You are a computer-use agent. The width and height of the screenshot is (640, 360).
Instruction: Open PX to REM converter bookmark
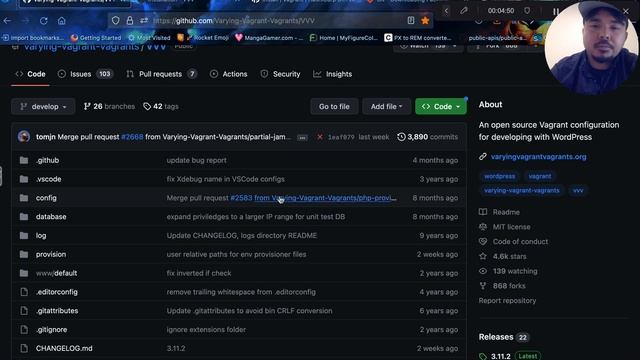(418, 38)
